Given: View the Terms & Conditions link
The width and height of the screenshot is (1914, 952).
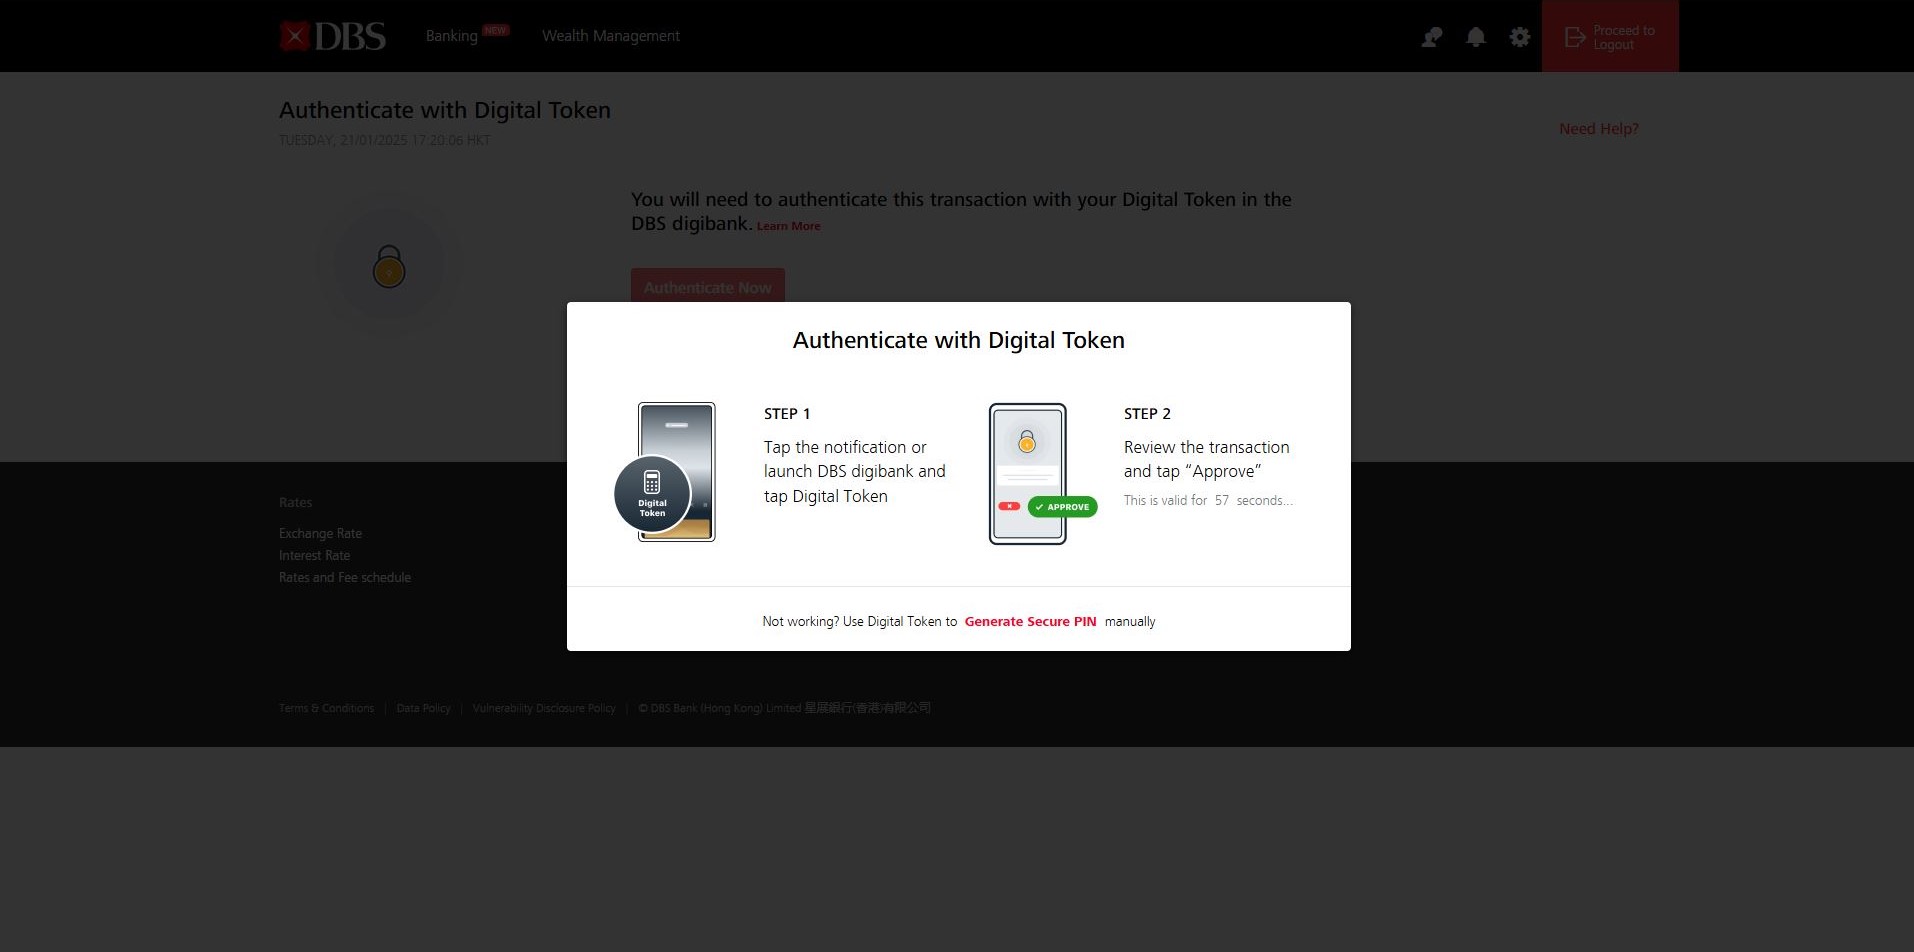Looking at the screenshot, I should coord(326,708).
